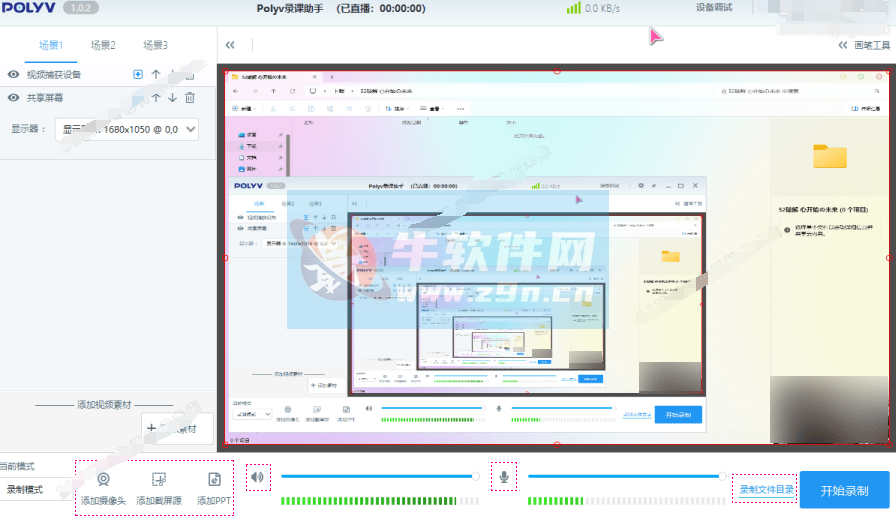Click the 开始录制 start recording button
896x520 pixels.
click(845, 490)
